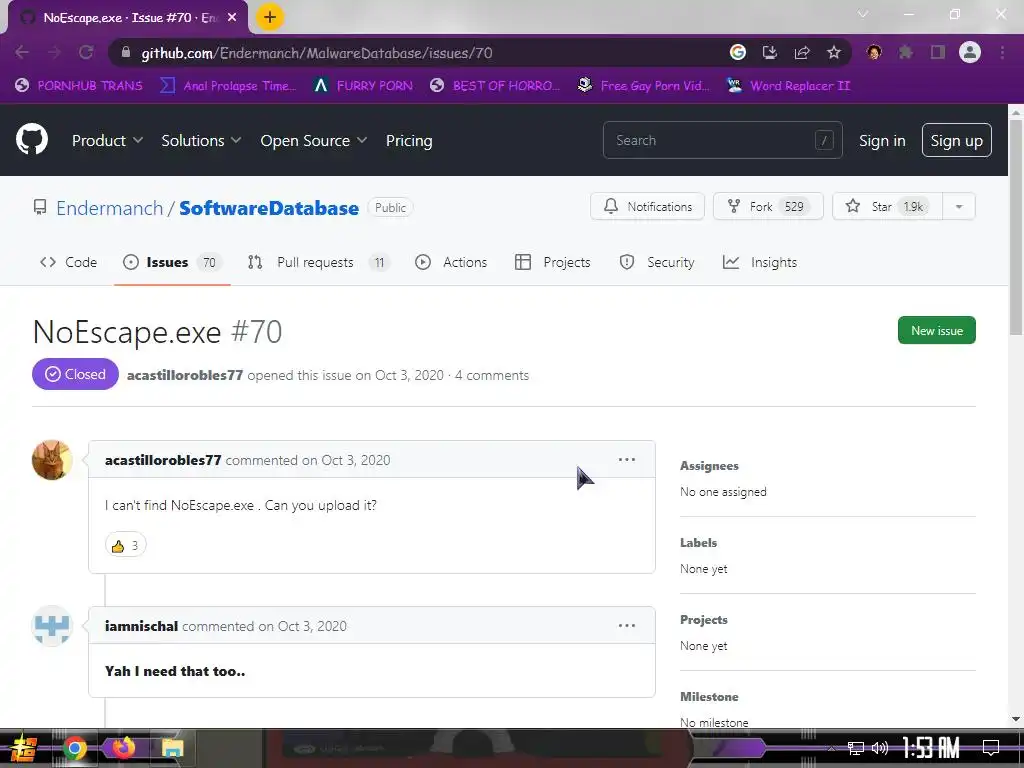Click the Closed status badge

coord(75,374)
